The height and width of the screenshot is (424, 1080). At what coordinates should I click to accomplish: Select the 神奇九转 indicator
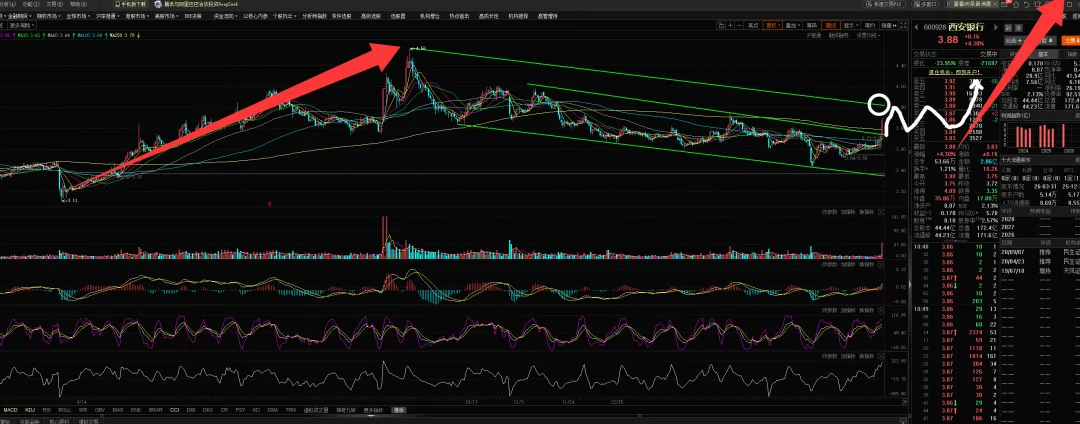point(345,410)
